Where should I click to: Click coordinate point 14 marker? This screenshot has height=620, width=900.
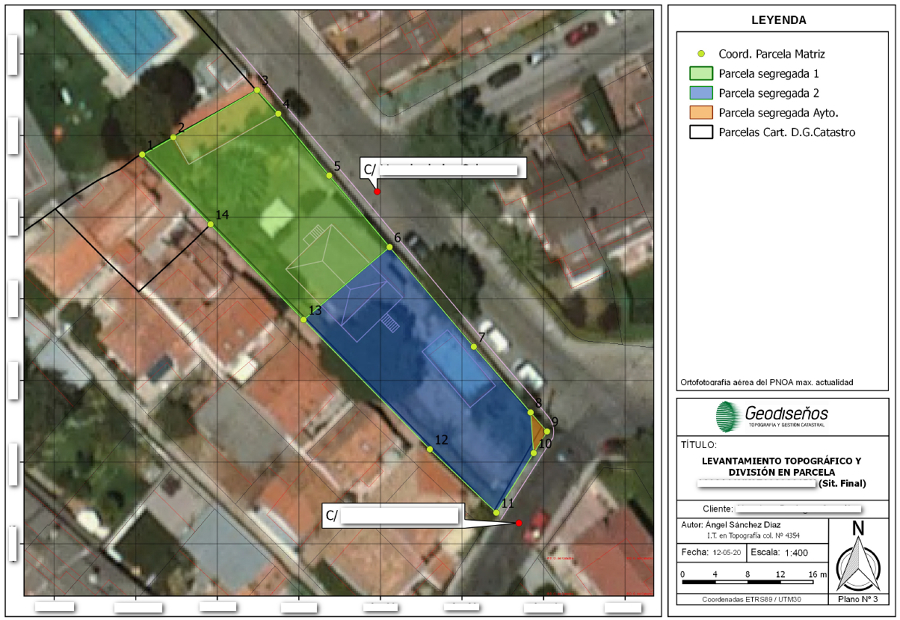point(211,224)
